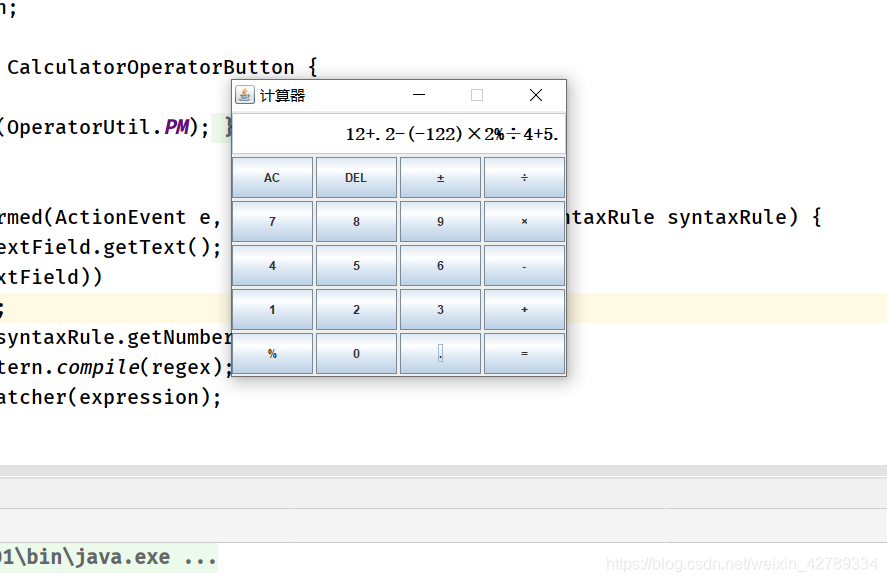Click 'rmed(ActionEvent e,' in code editor

[110, 217]
